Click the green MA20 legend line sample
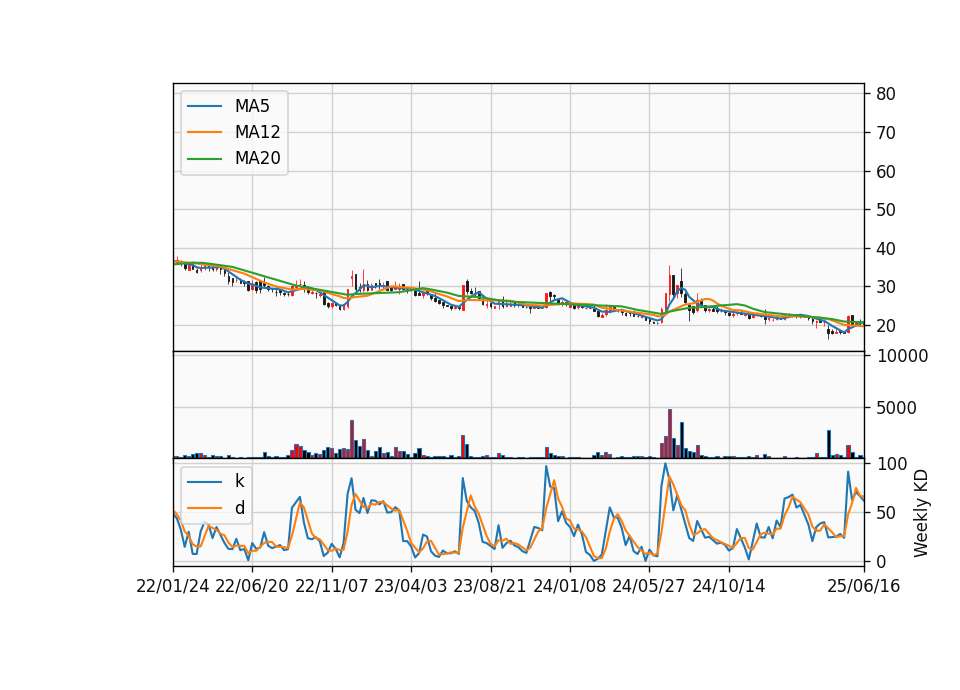This screenshot has height=690, width=960. click(x=204, y=158)
